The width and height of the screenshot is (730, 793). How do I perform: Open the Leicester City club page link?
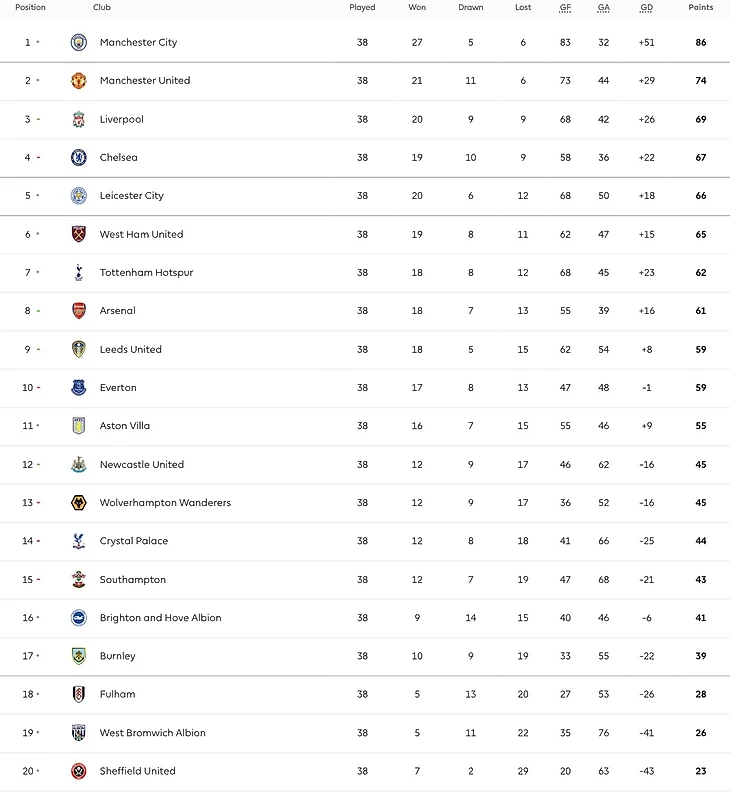point(131,196)
